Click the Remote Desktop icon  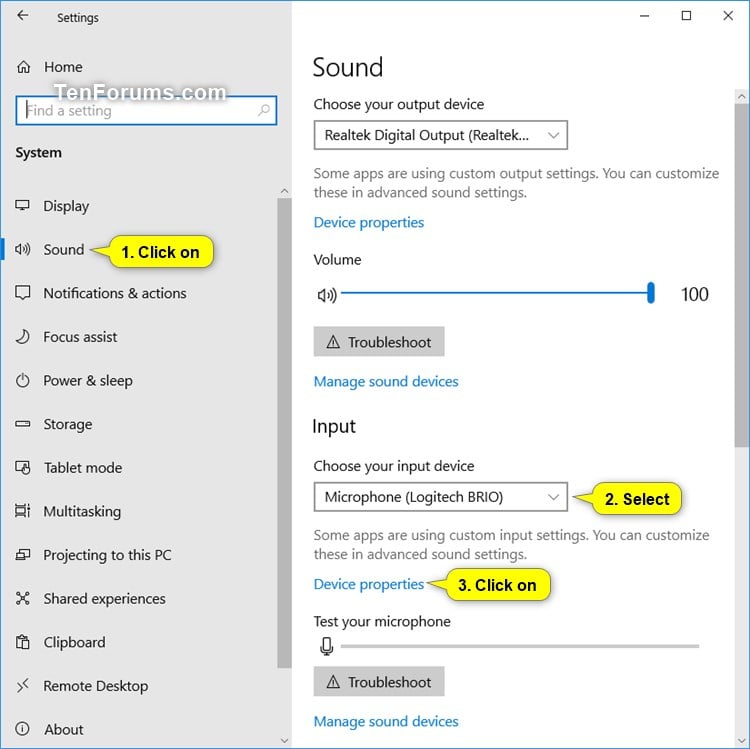(22, 685)
